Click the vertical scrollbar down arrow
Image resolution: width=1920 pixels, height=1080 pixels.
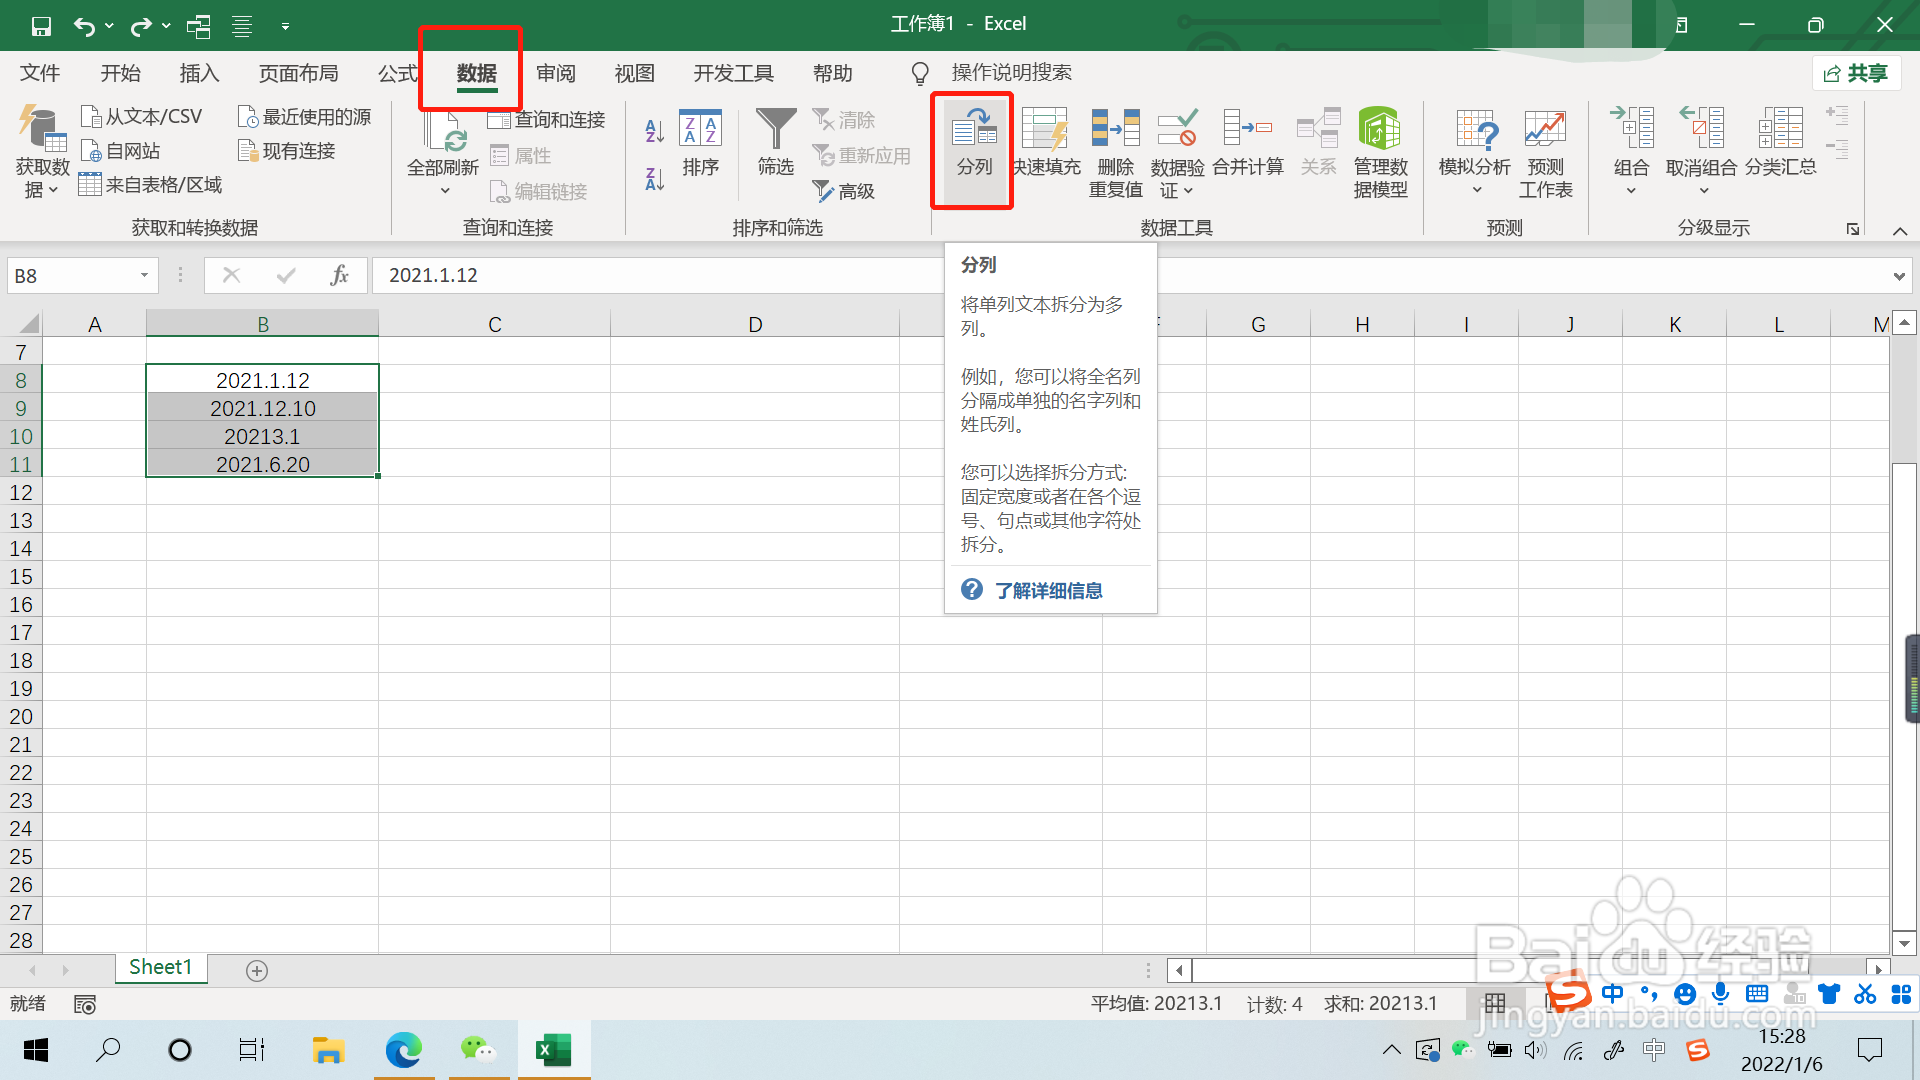1904,943
